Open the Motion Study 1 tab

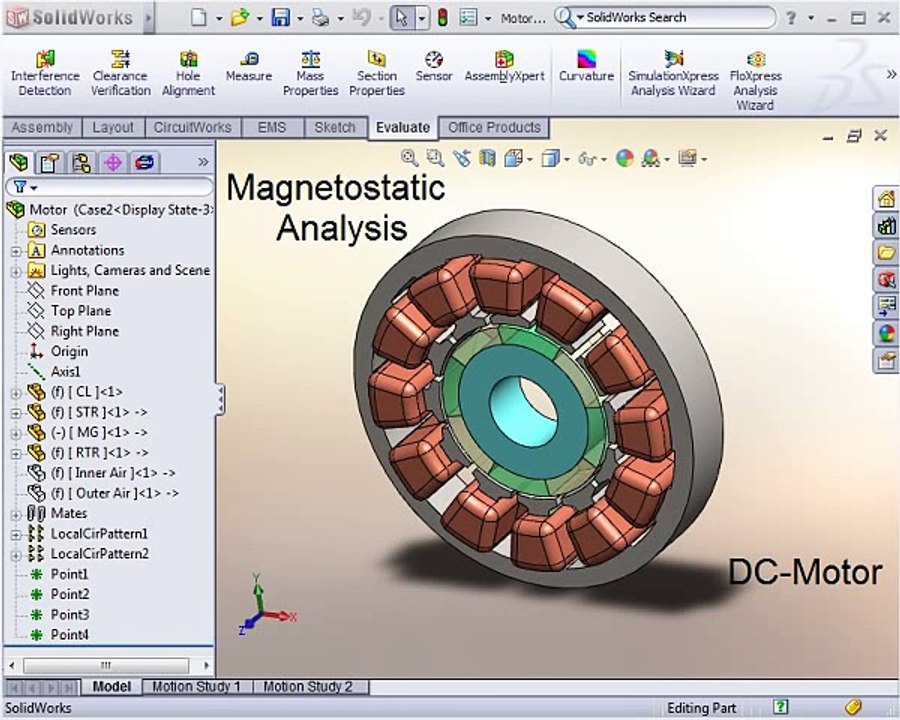[x=196, y=687]
